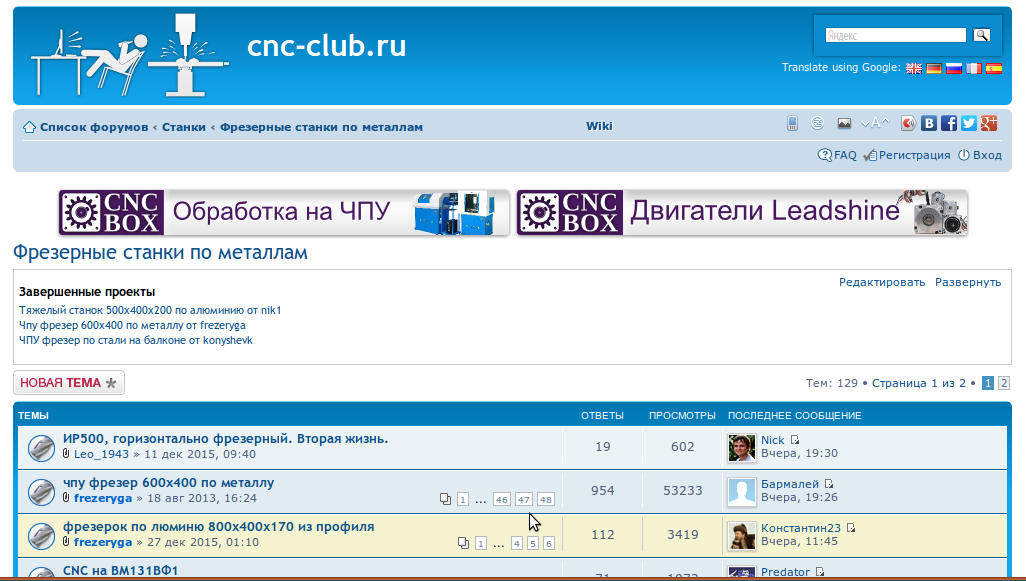Click the Регистрация checkmark icon
Screen dimensions: 1026x581
point(870,156)
